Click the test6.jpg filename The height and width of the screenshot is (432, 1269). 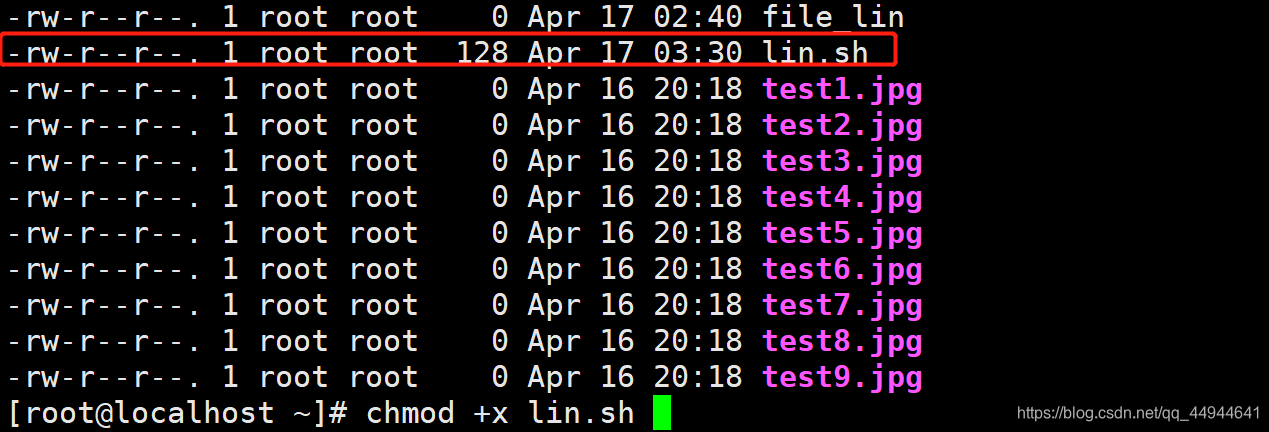point(842,269)
